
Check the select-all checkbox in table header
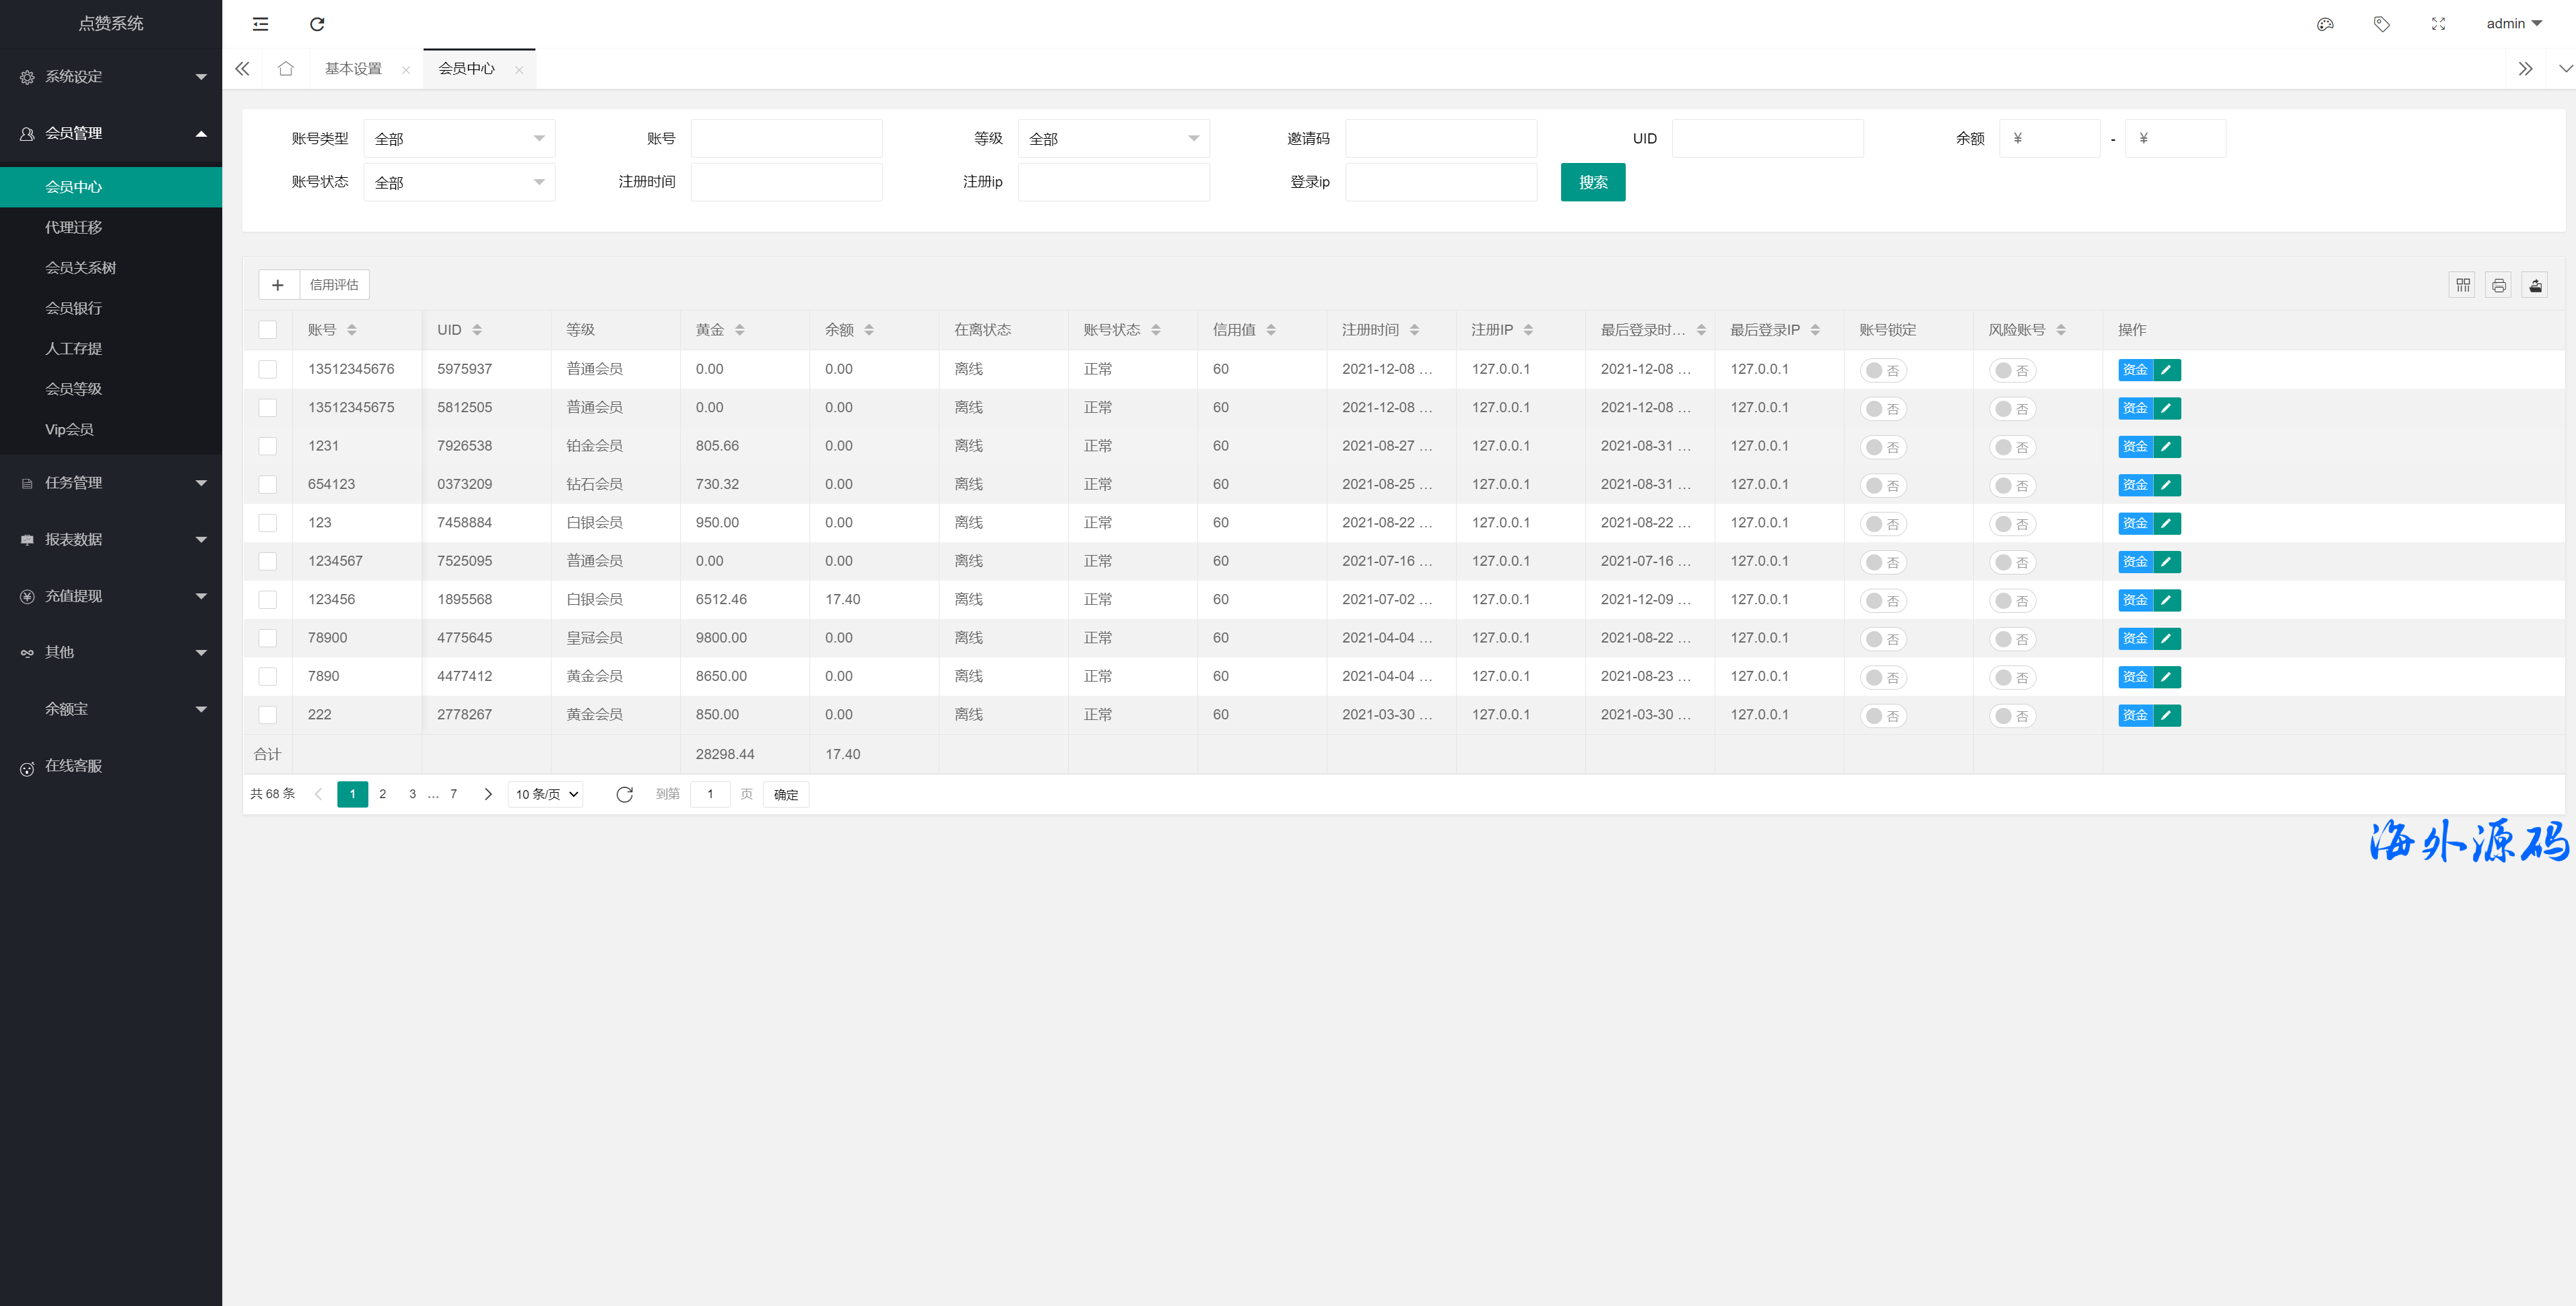pos(267,330)
